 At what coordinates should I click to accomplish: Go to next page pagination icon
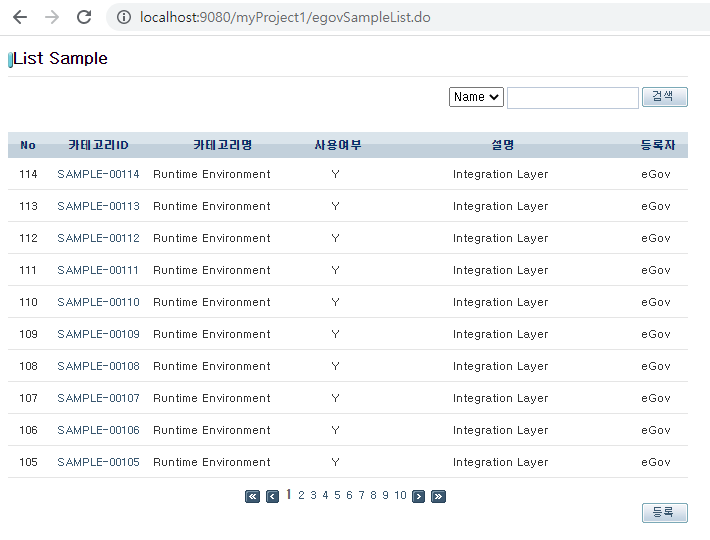coord(418,497)
